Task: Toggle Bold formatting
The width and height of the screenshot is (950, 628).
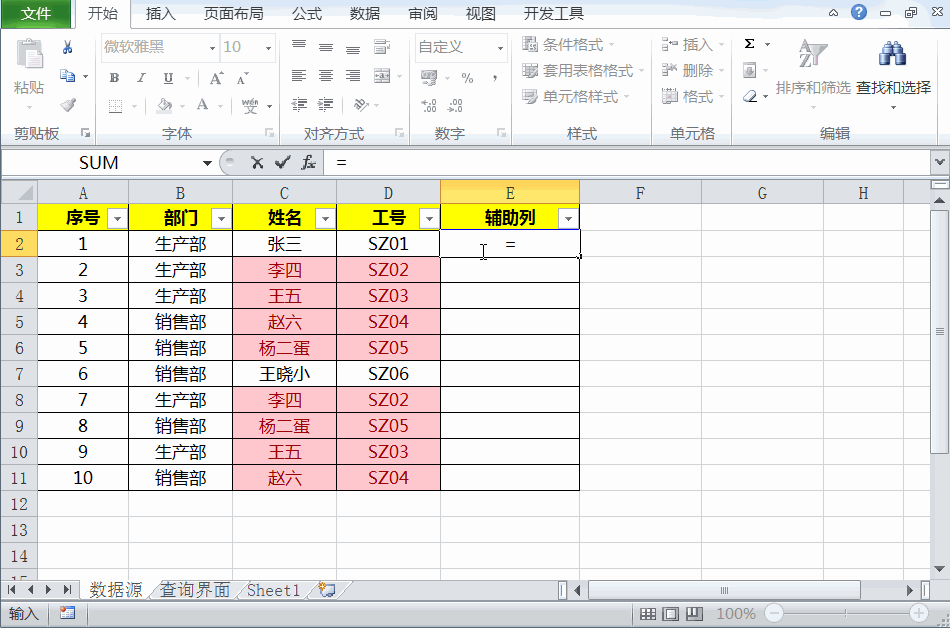Action: (x=114, y=78)
